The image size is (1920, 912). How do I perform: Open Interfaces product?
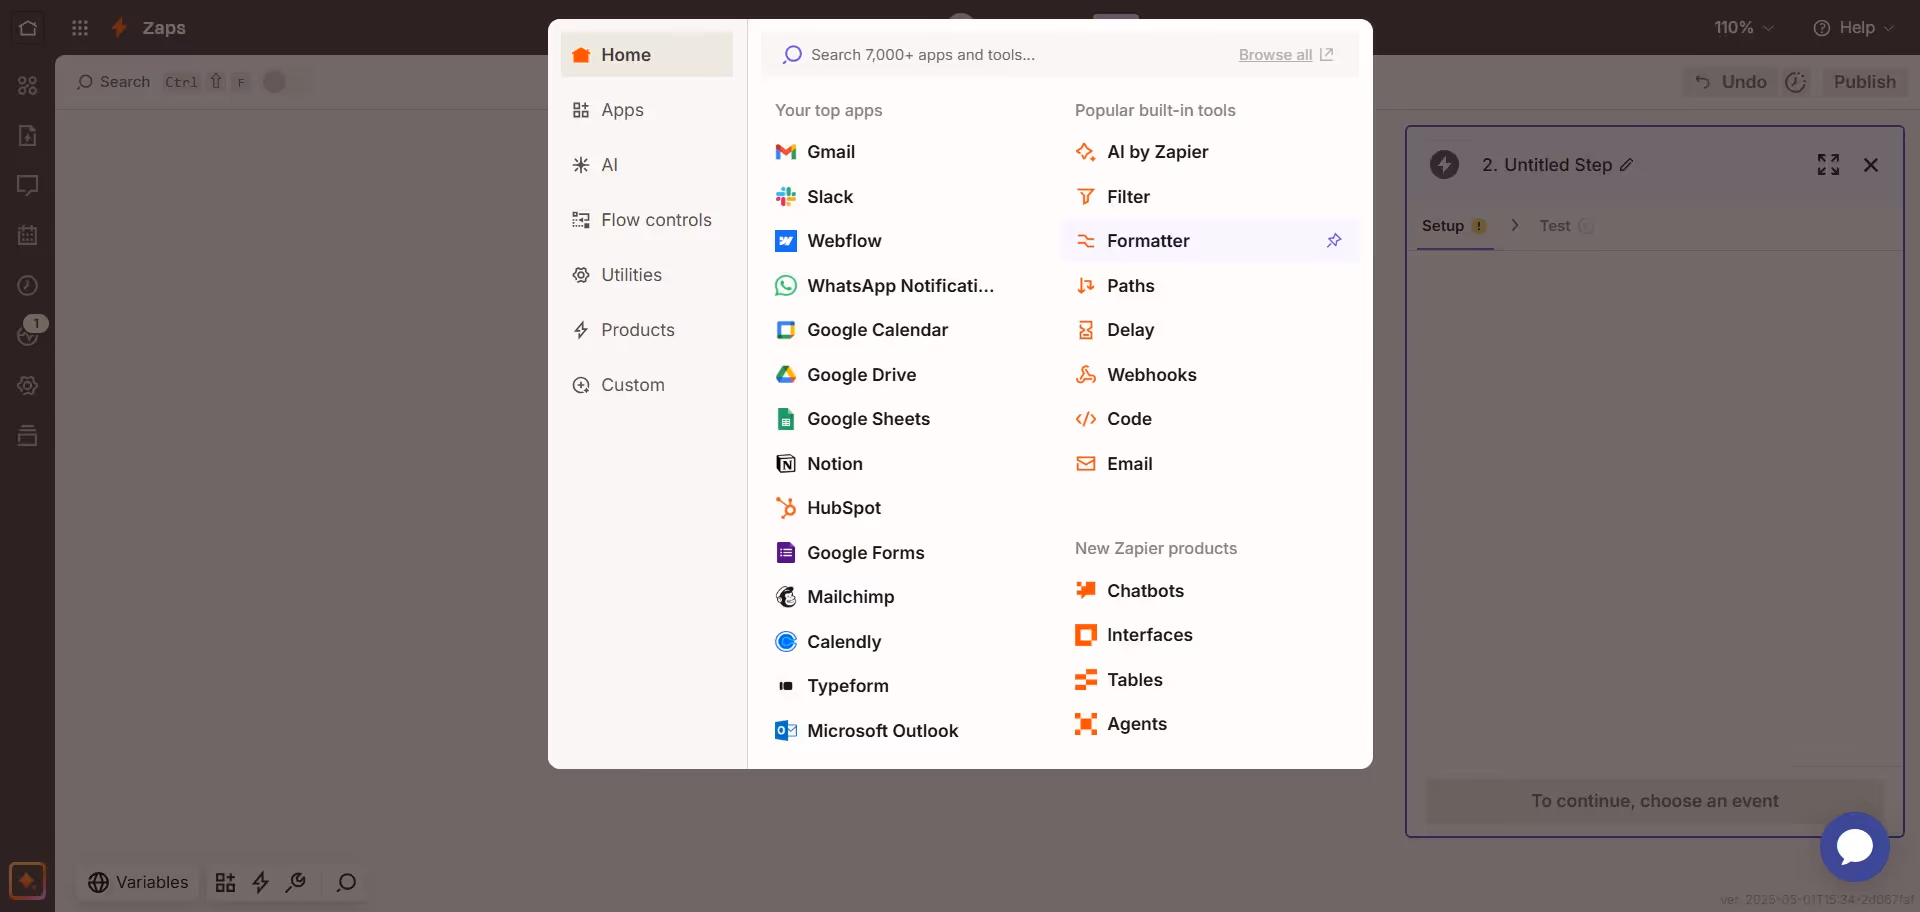1133,635
